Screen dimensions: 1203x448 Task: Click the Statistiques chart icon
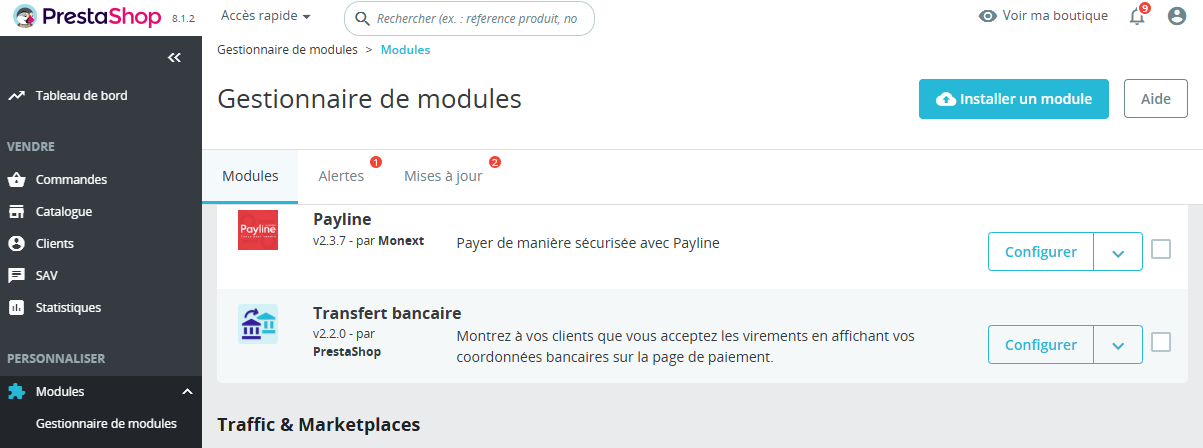tap(16, 308)
